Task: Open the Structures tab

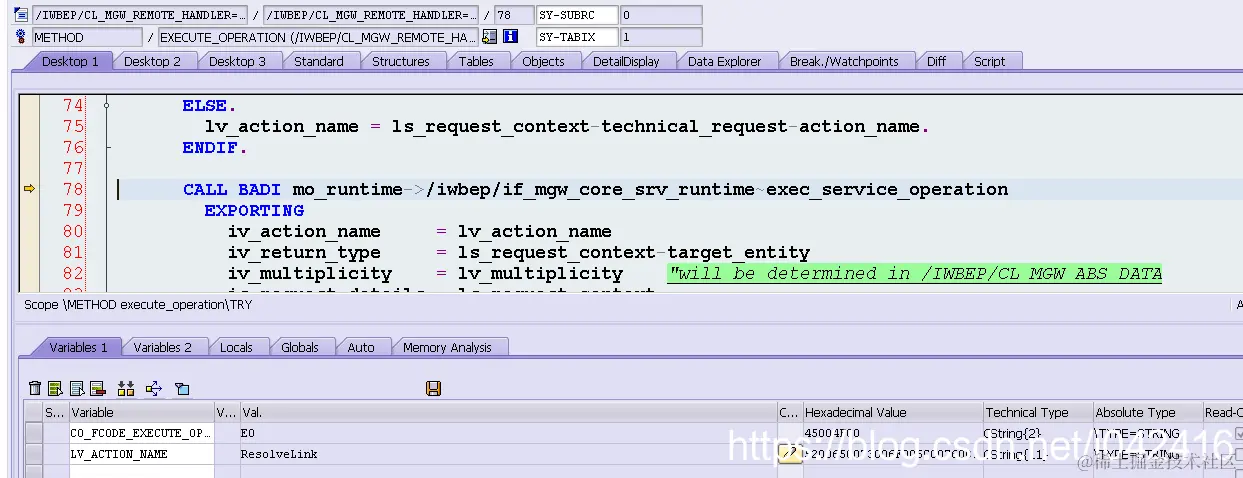Action: coord(401,61)
